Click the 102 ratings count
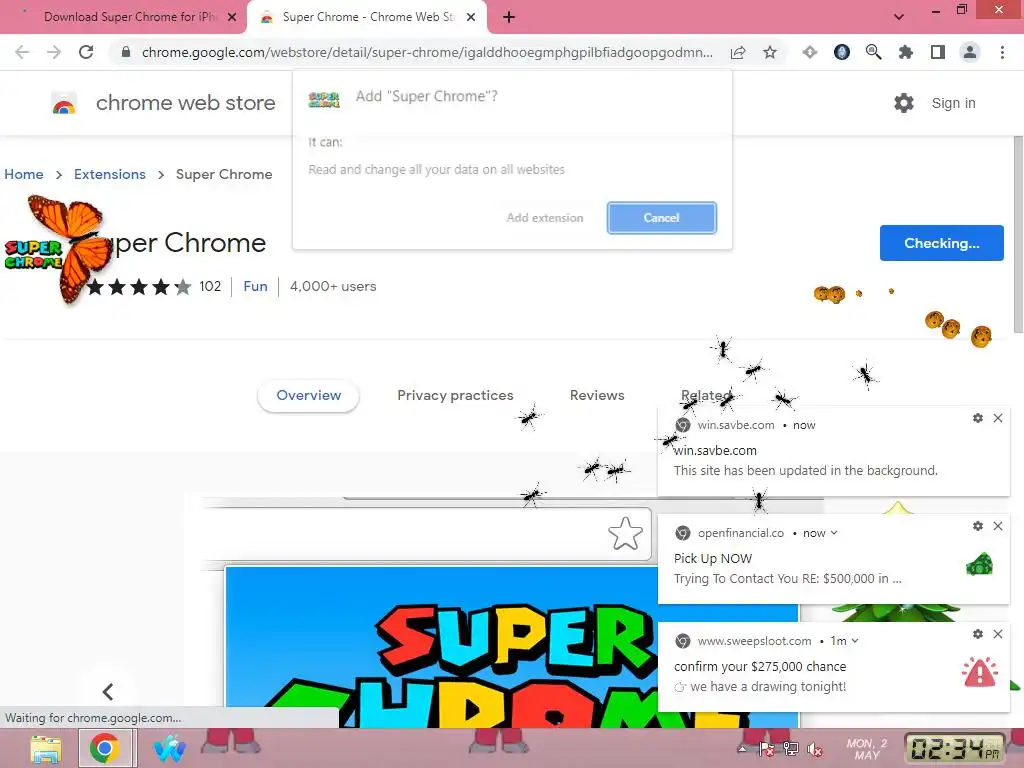 pyautogui.click(x=210, y=286)
